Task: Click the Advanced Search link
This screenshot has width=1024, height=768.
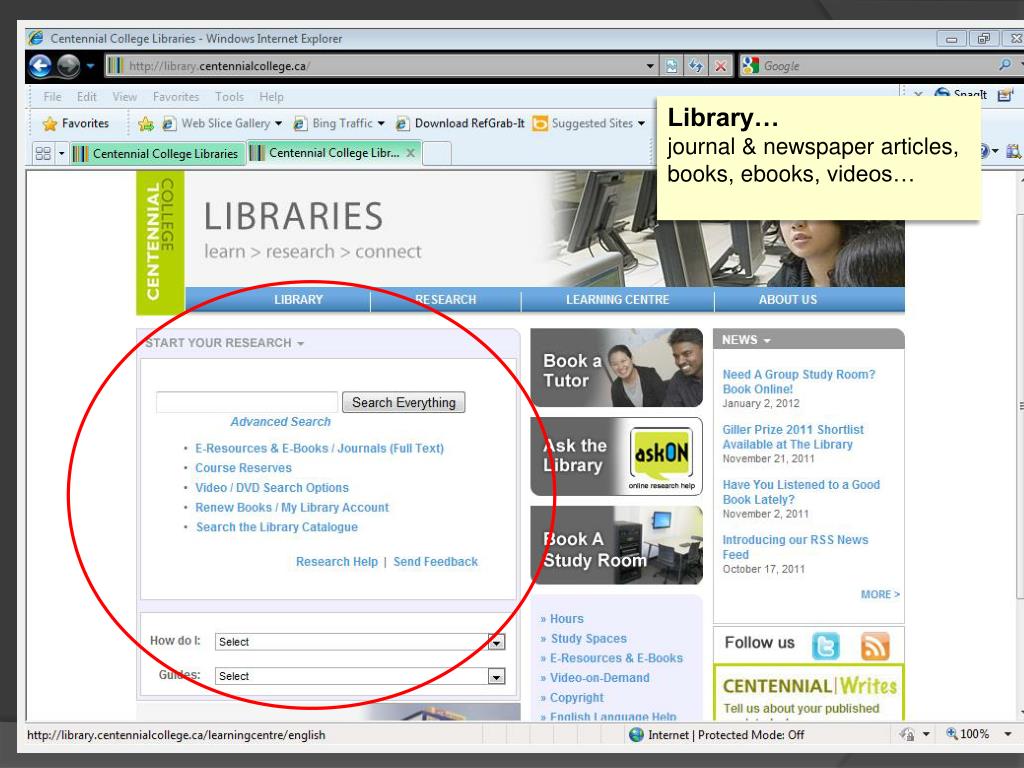Action: [280, 422]
